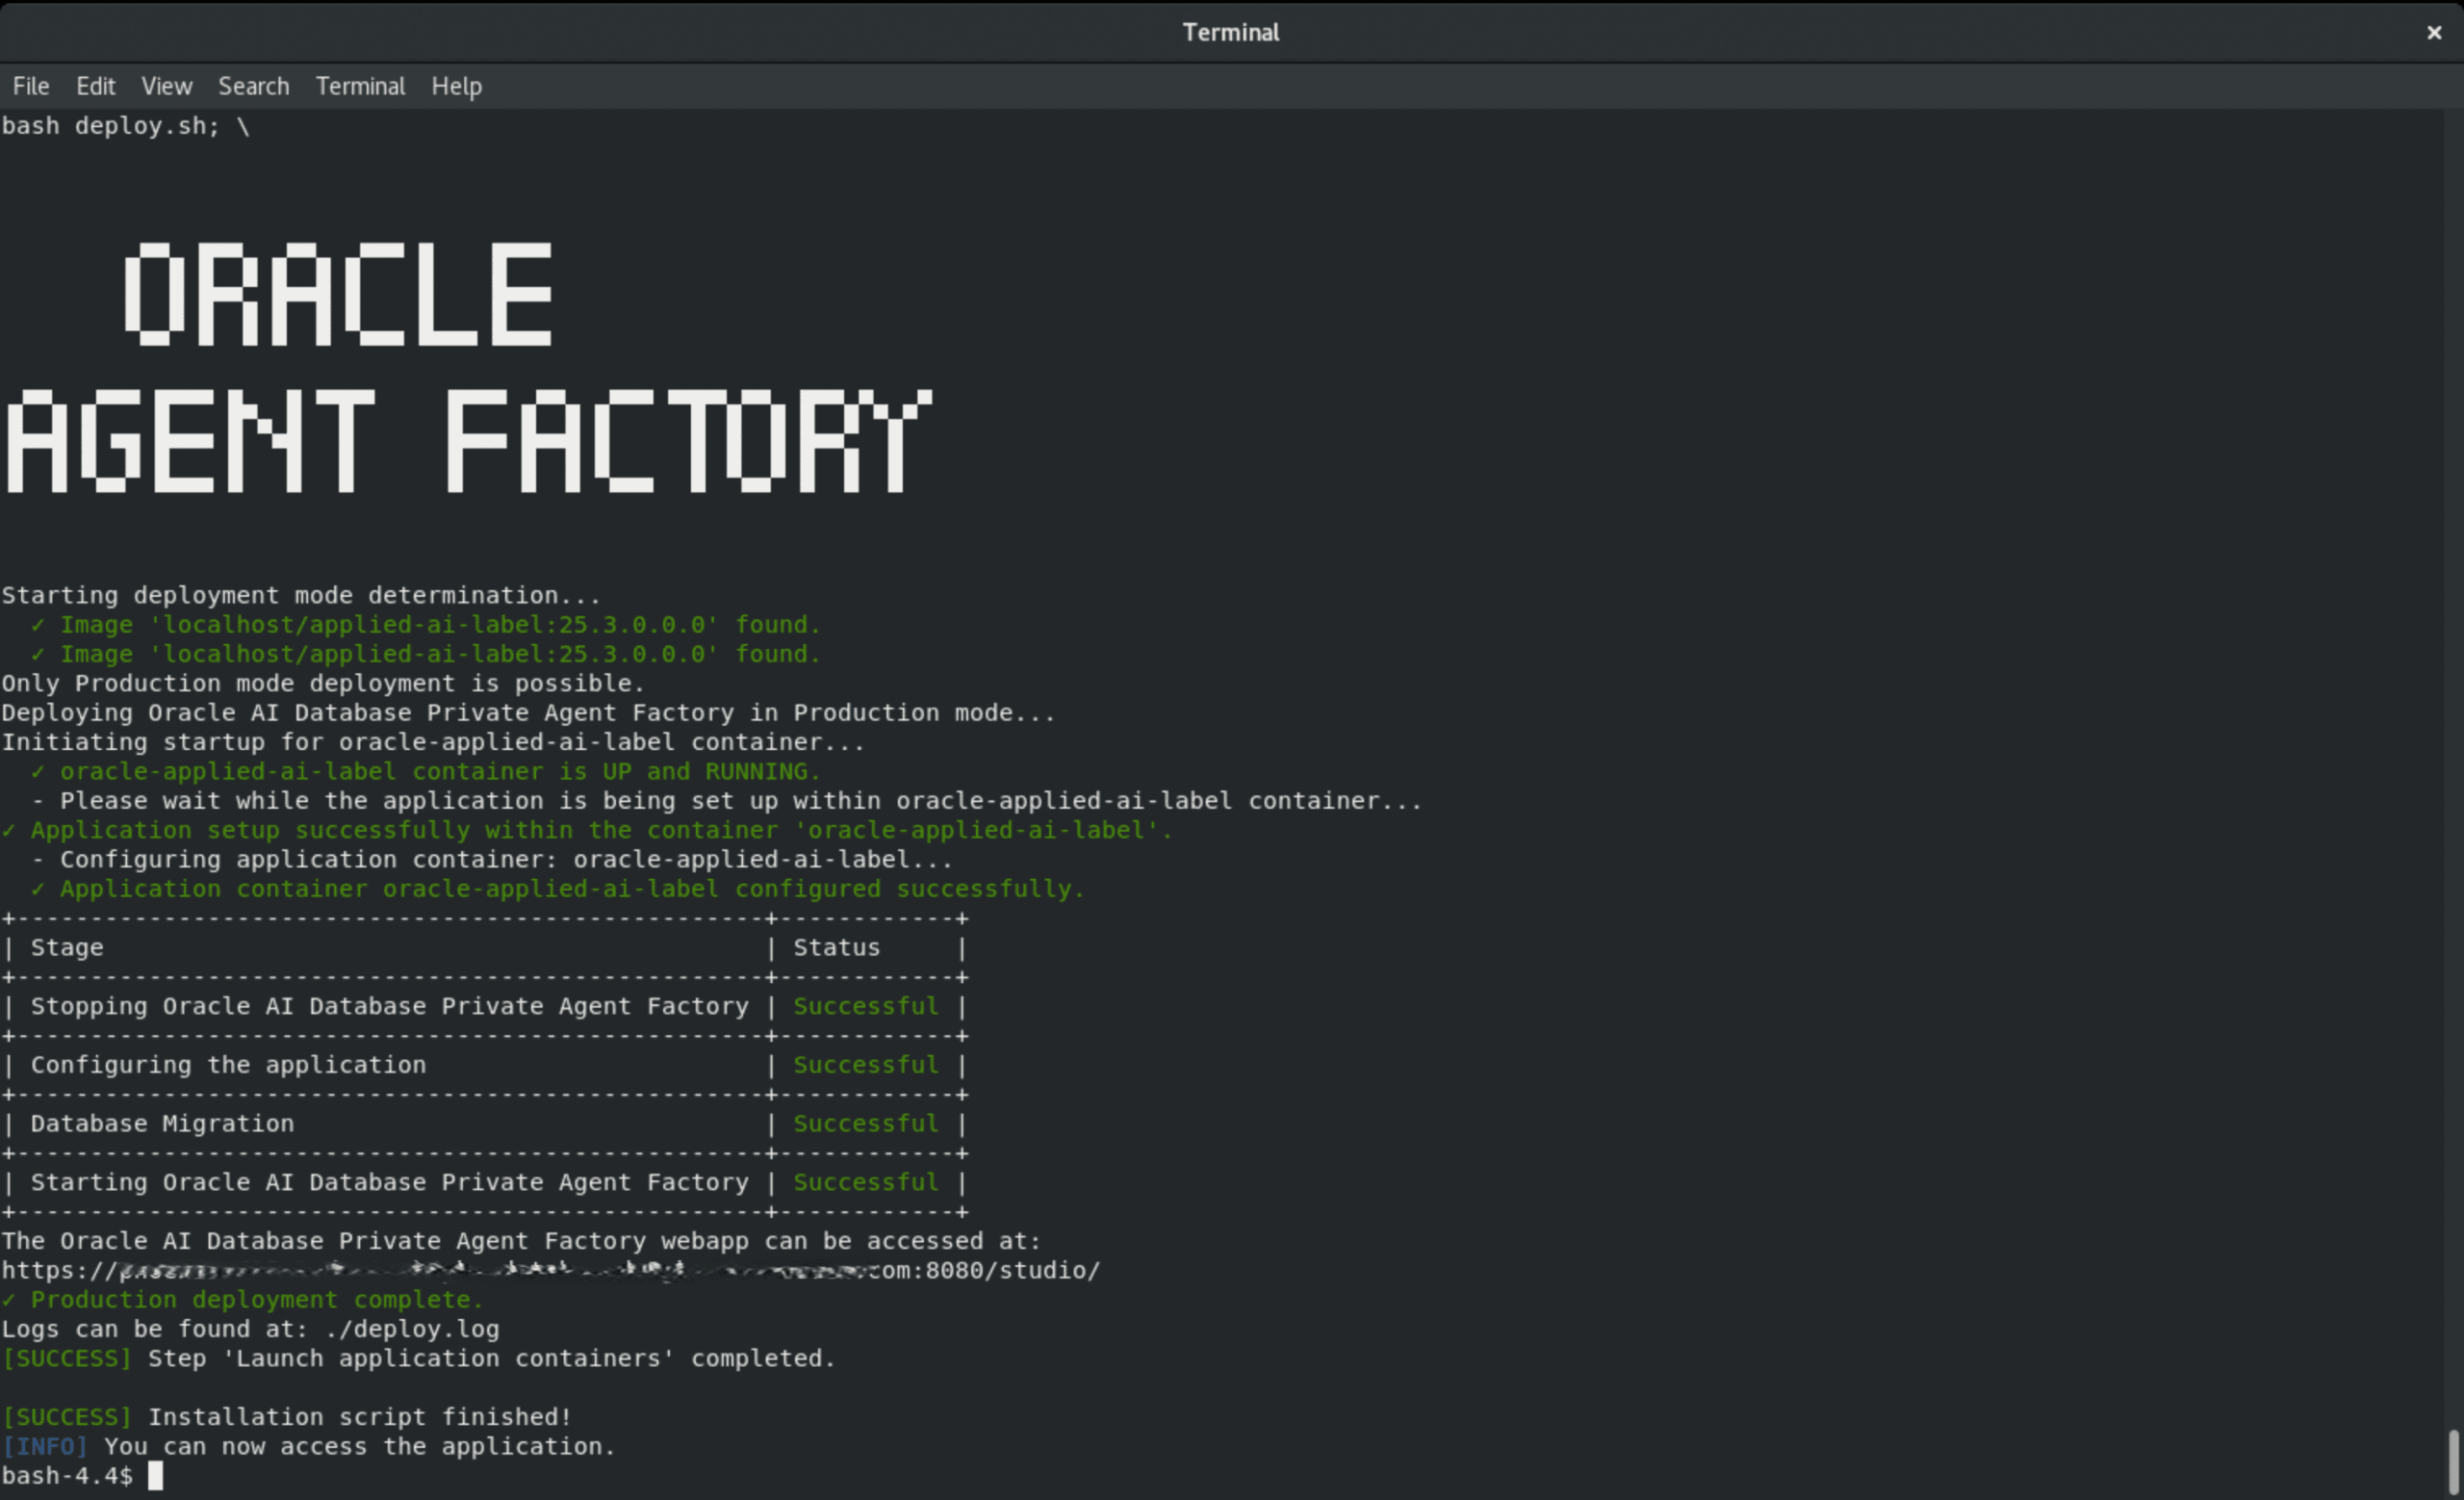Click the blue [INFO] tag

[x=44, y=1447]
